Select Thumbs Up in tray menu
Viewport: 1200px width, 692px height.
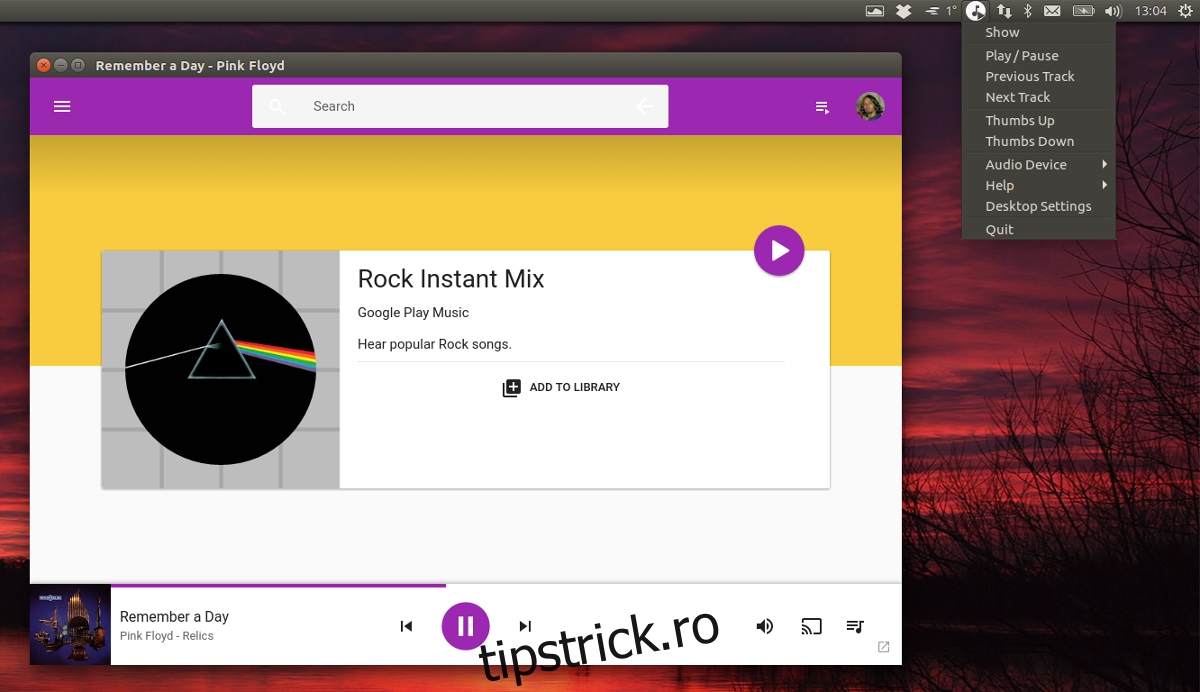(x=1020, y=120)
